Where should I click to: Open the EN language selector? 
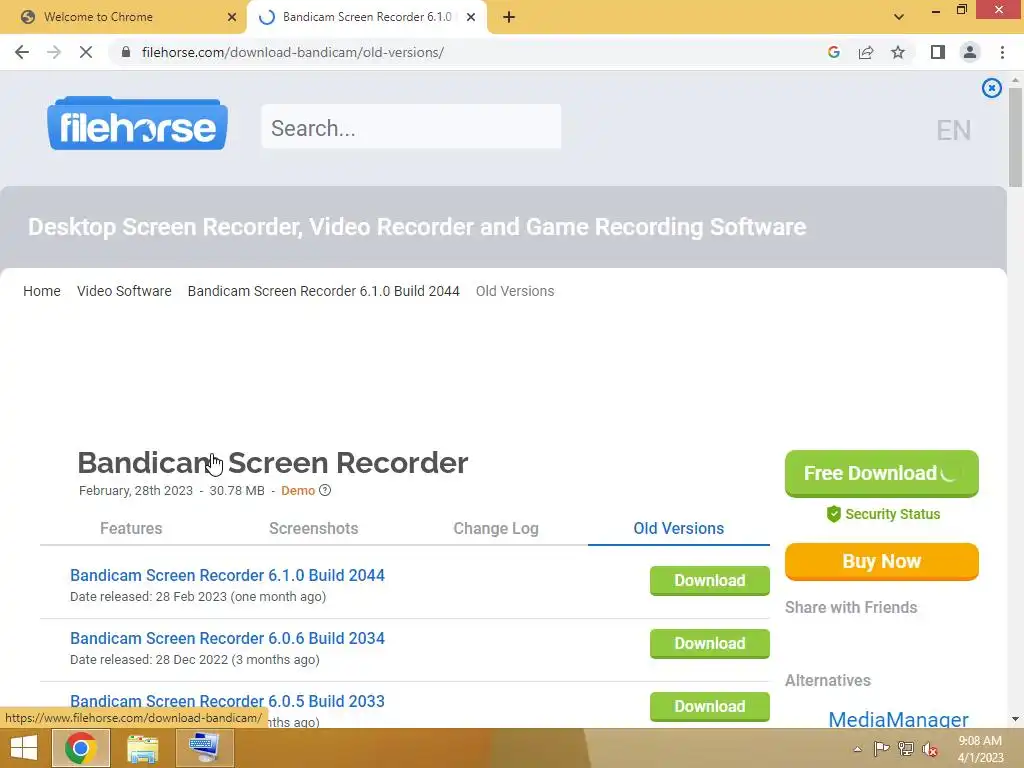pos(953,130)
